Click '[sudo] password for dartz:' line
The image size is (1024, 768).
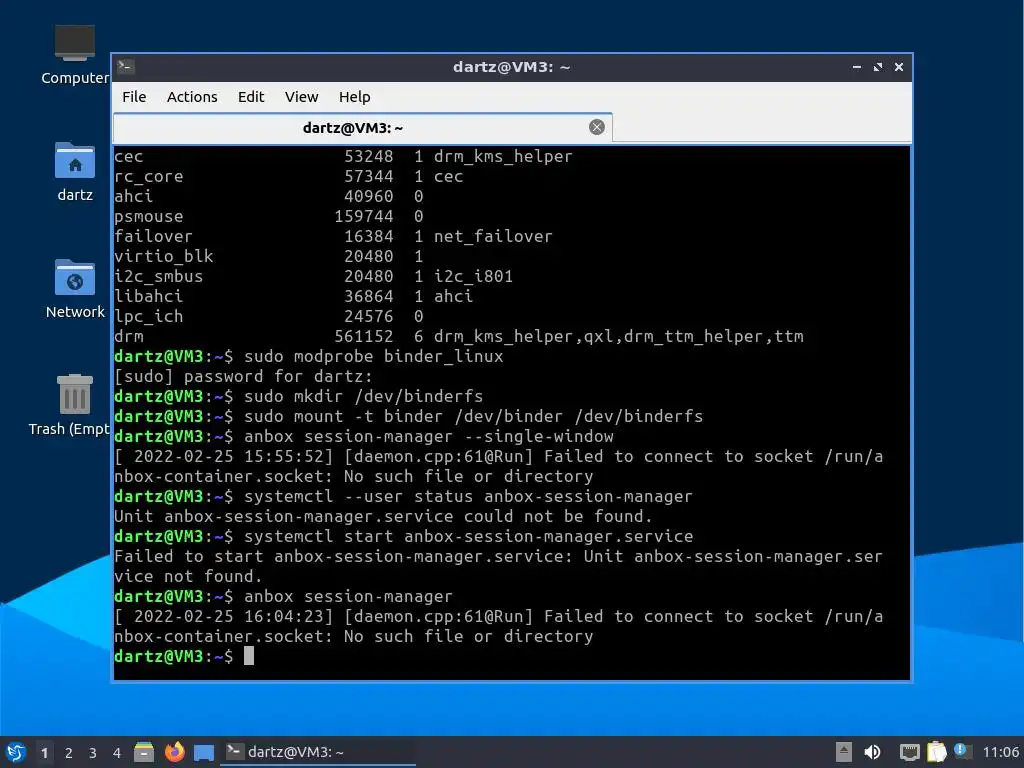243,376
